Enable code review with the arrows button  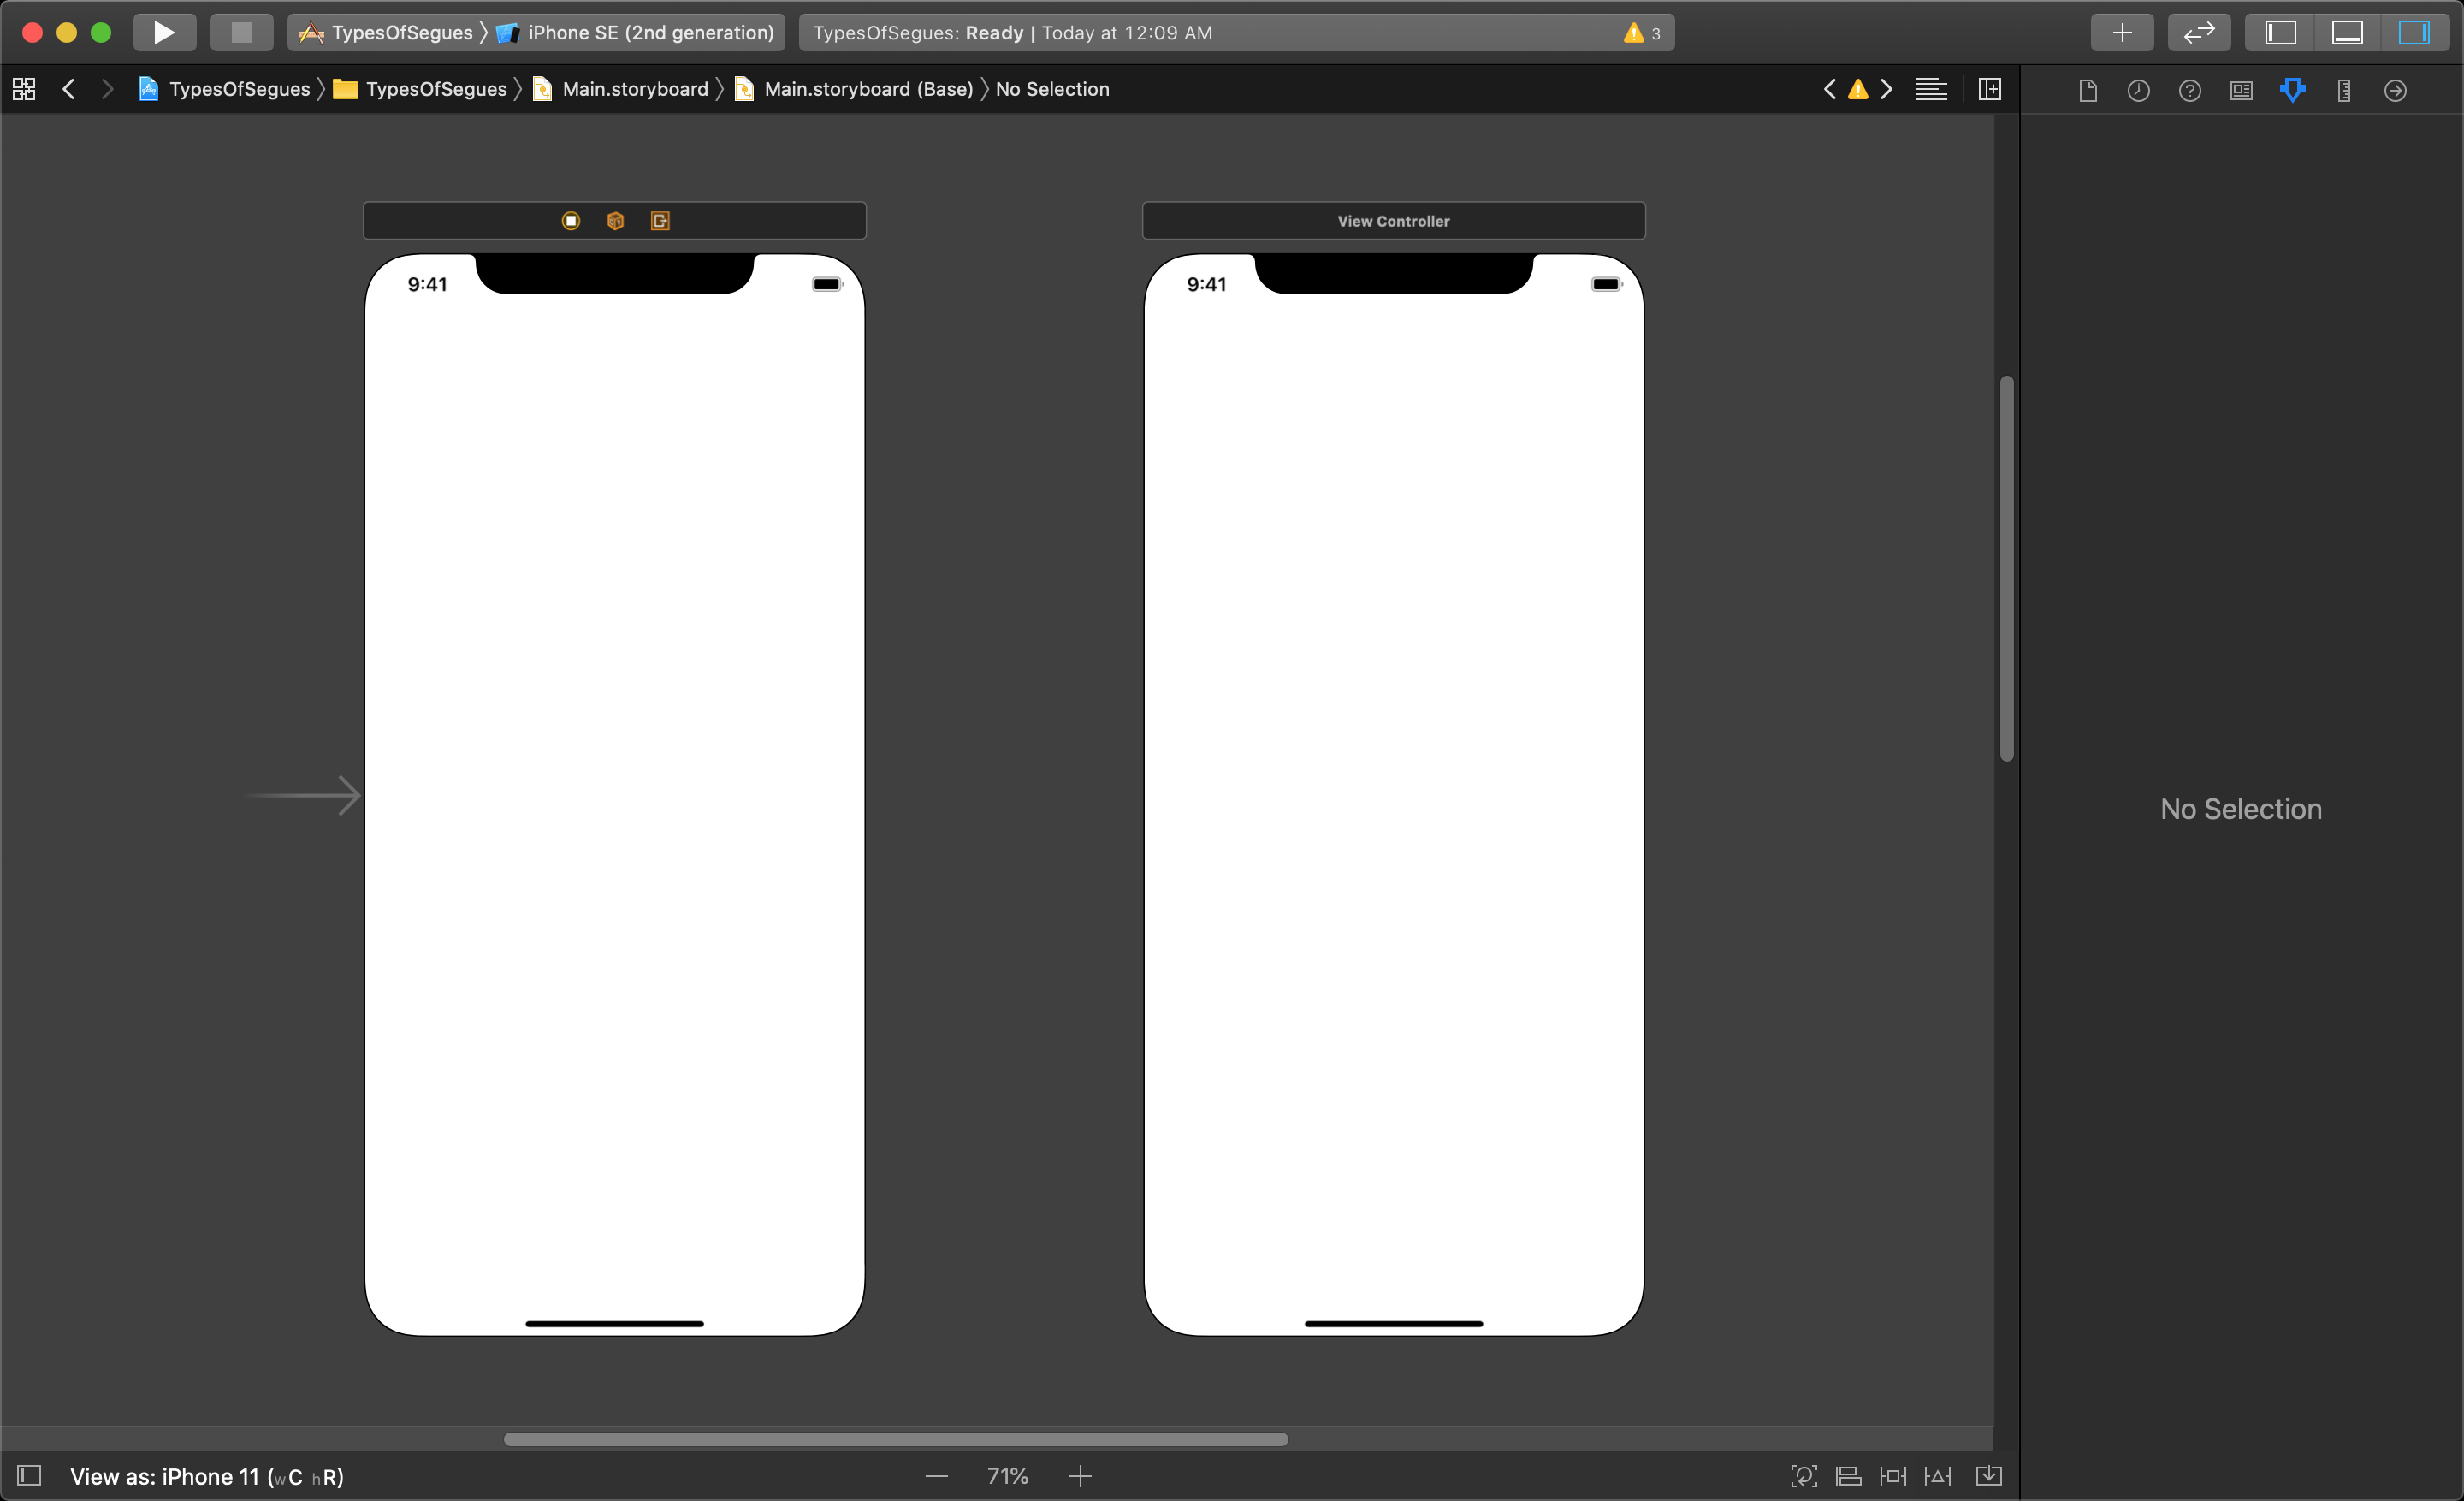coord(2199,32)
